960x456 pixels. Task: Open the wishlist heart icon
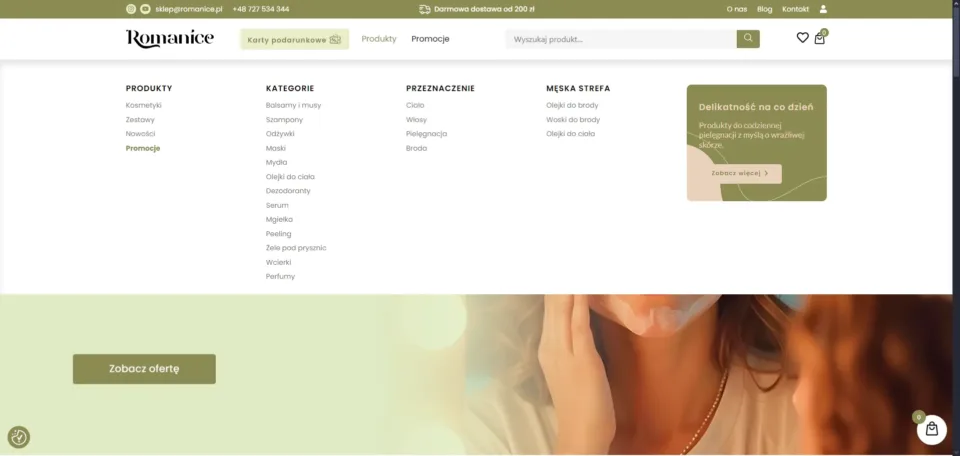click(802, 38)
